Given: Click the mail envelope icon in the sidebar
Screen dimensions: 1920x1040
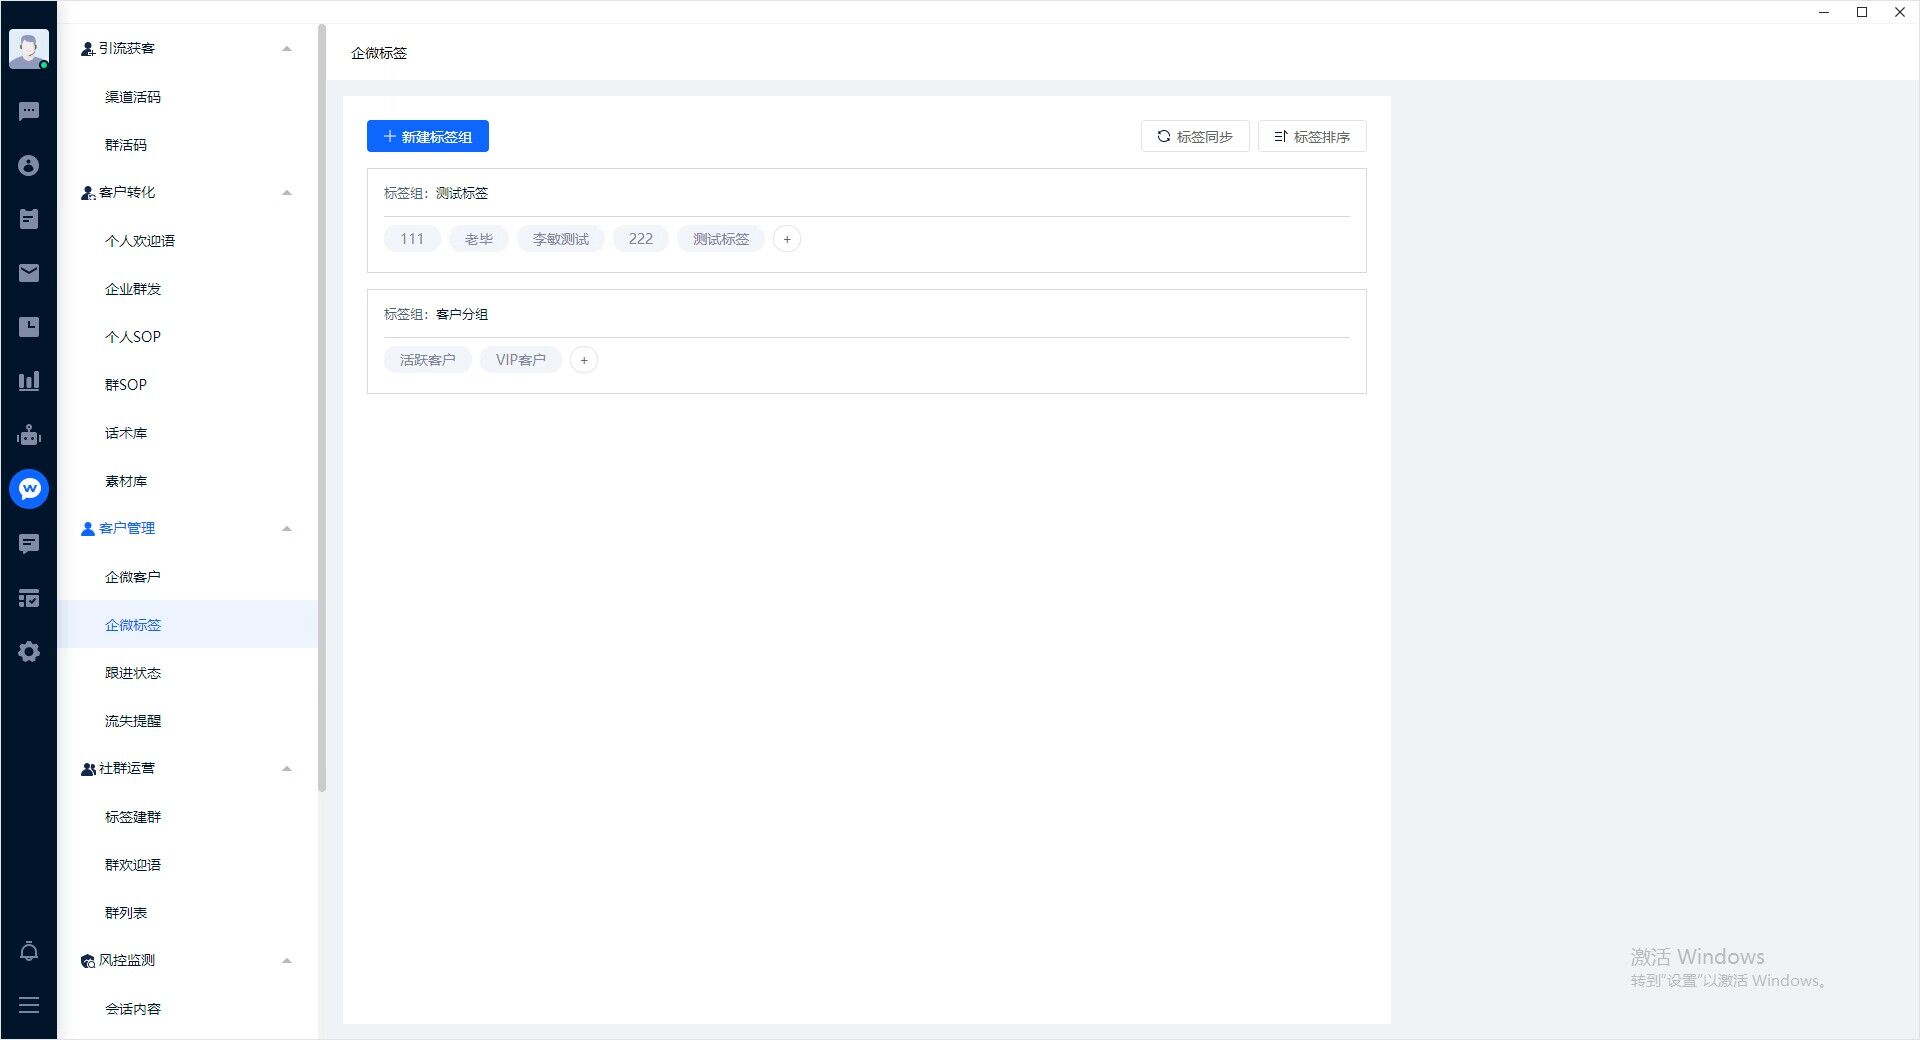Looking at the screenshot, I should click(x=29, y=273).
